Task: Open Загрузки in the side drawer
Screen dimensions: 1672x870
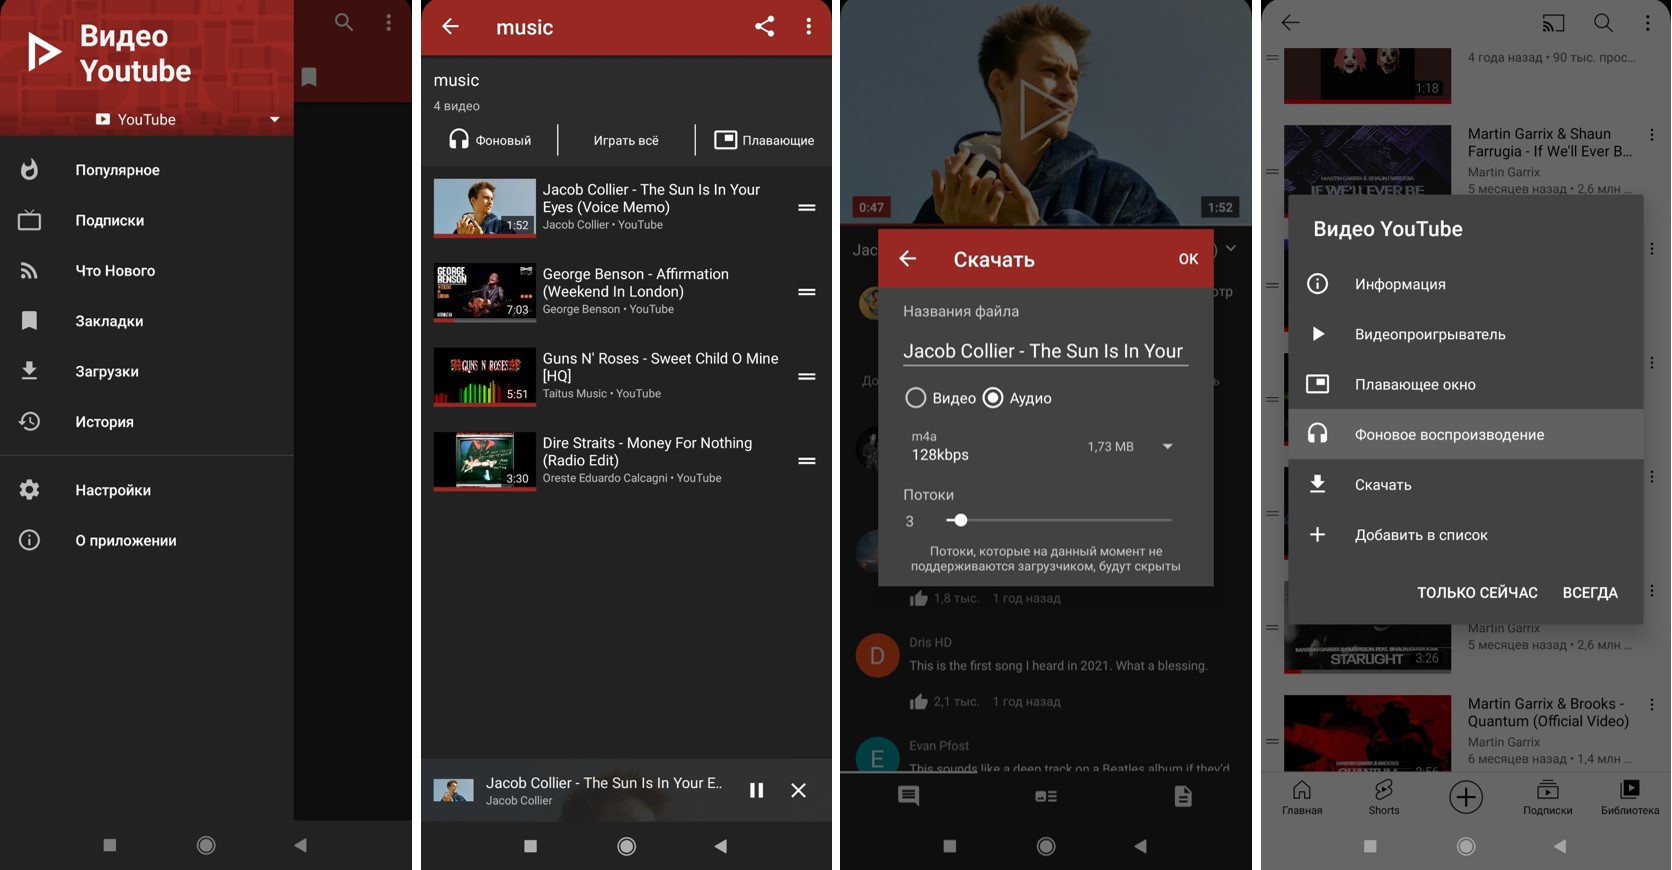Action: 106,371
